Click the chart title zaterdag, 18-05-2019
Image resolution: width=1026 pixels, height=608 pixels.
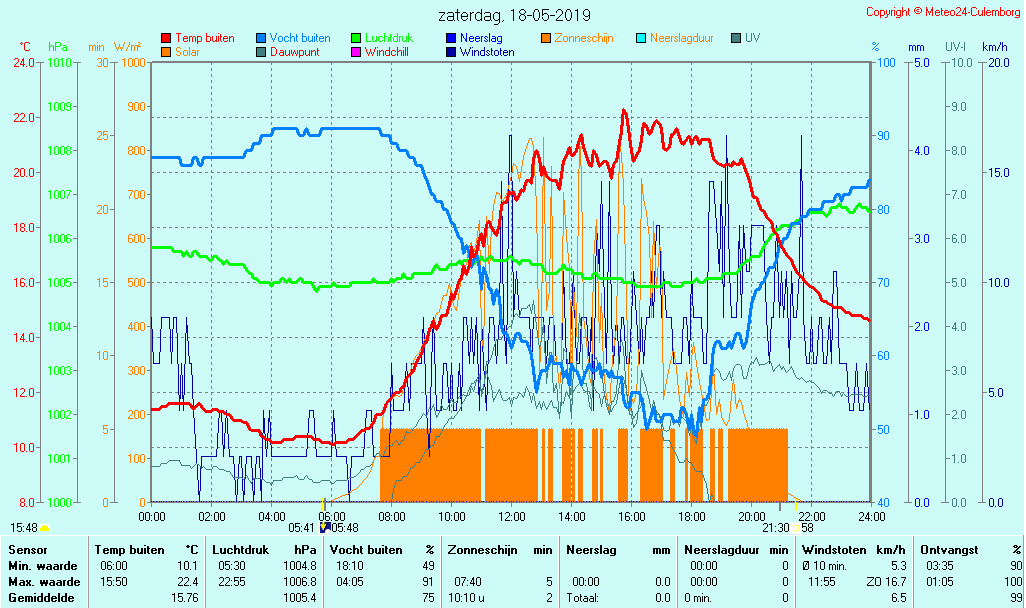pos(514,15)
